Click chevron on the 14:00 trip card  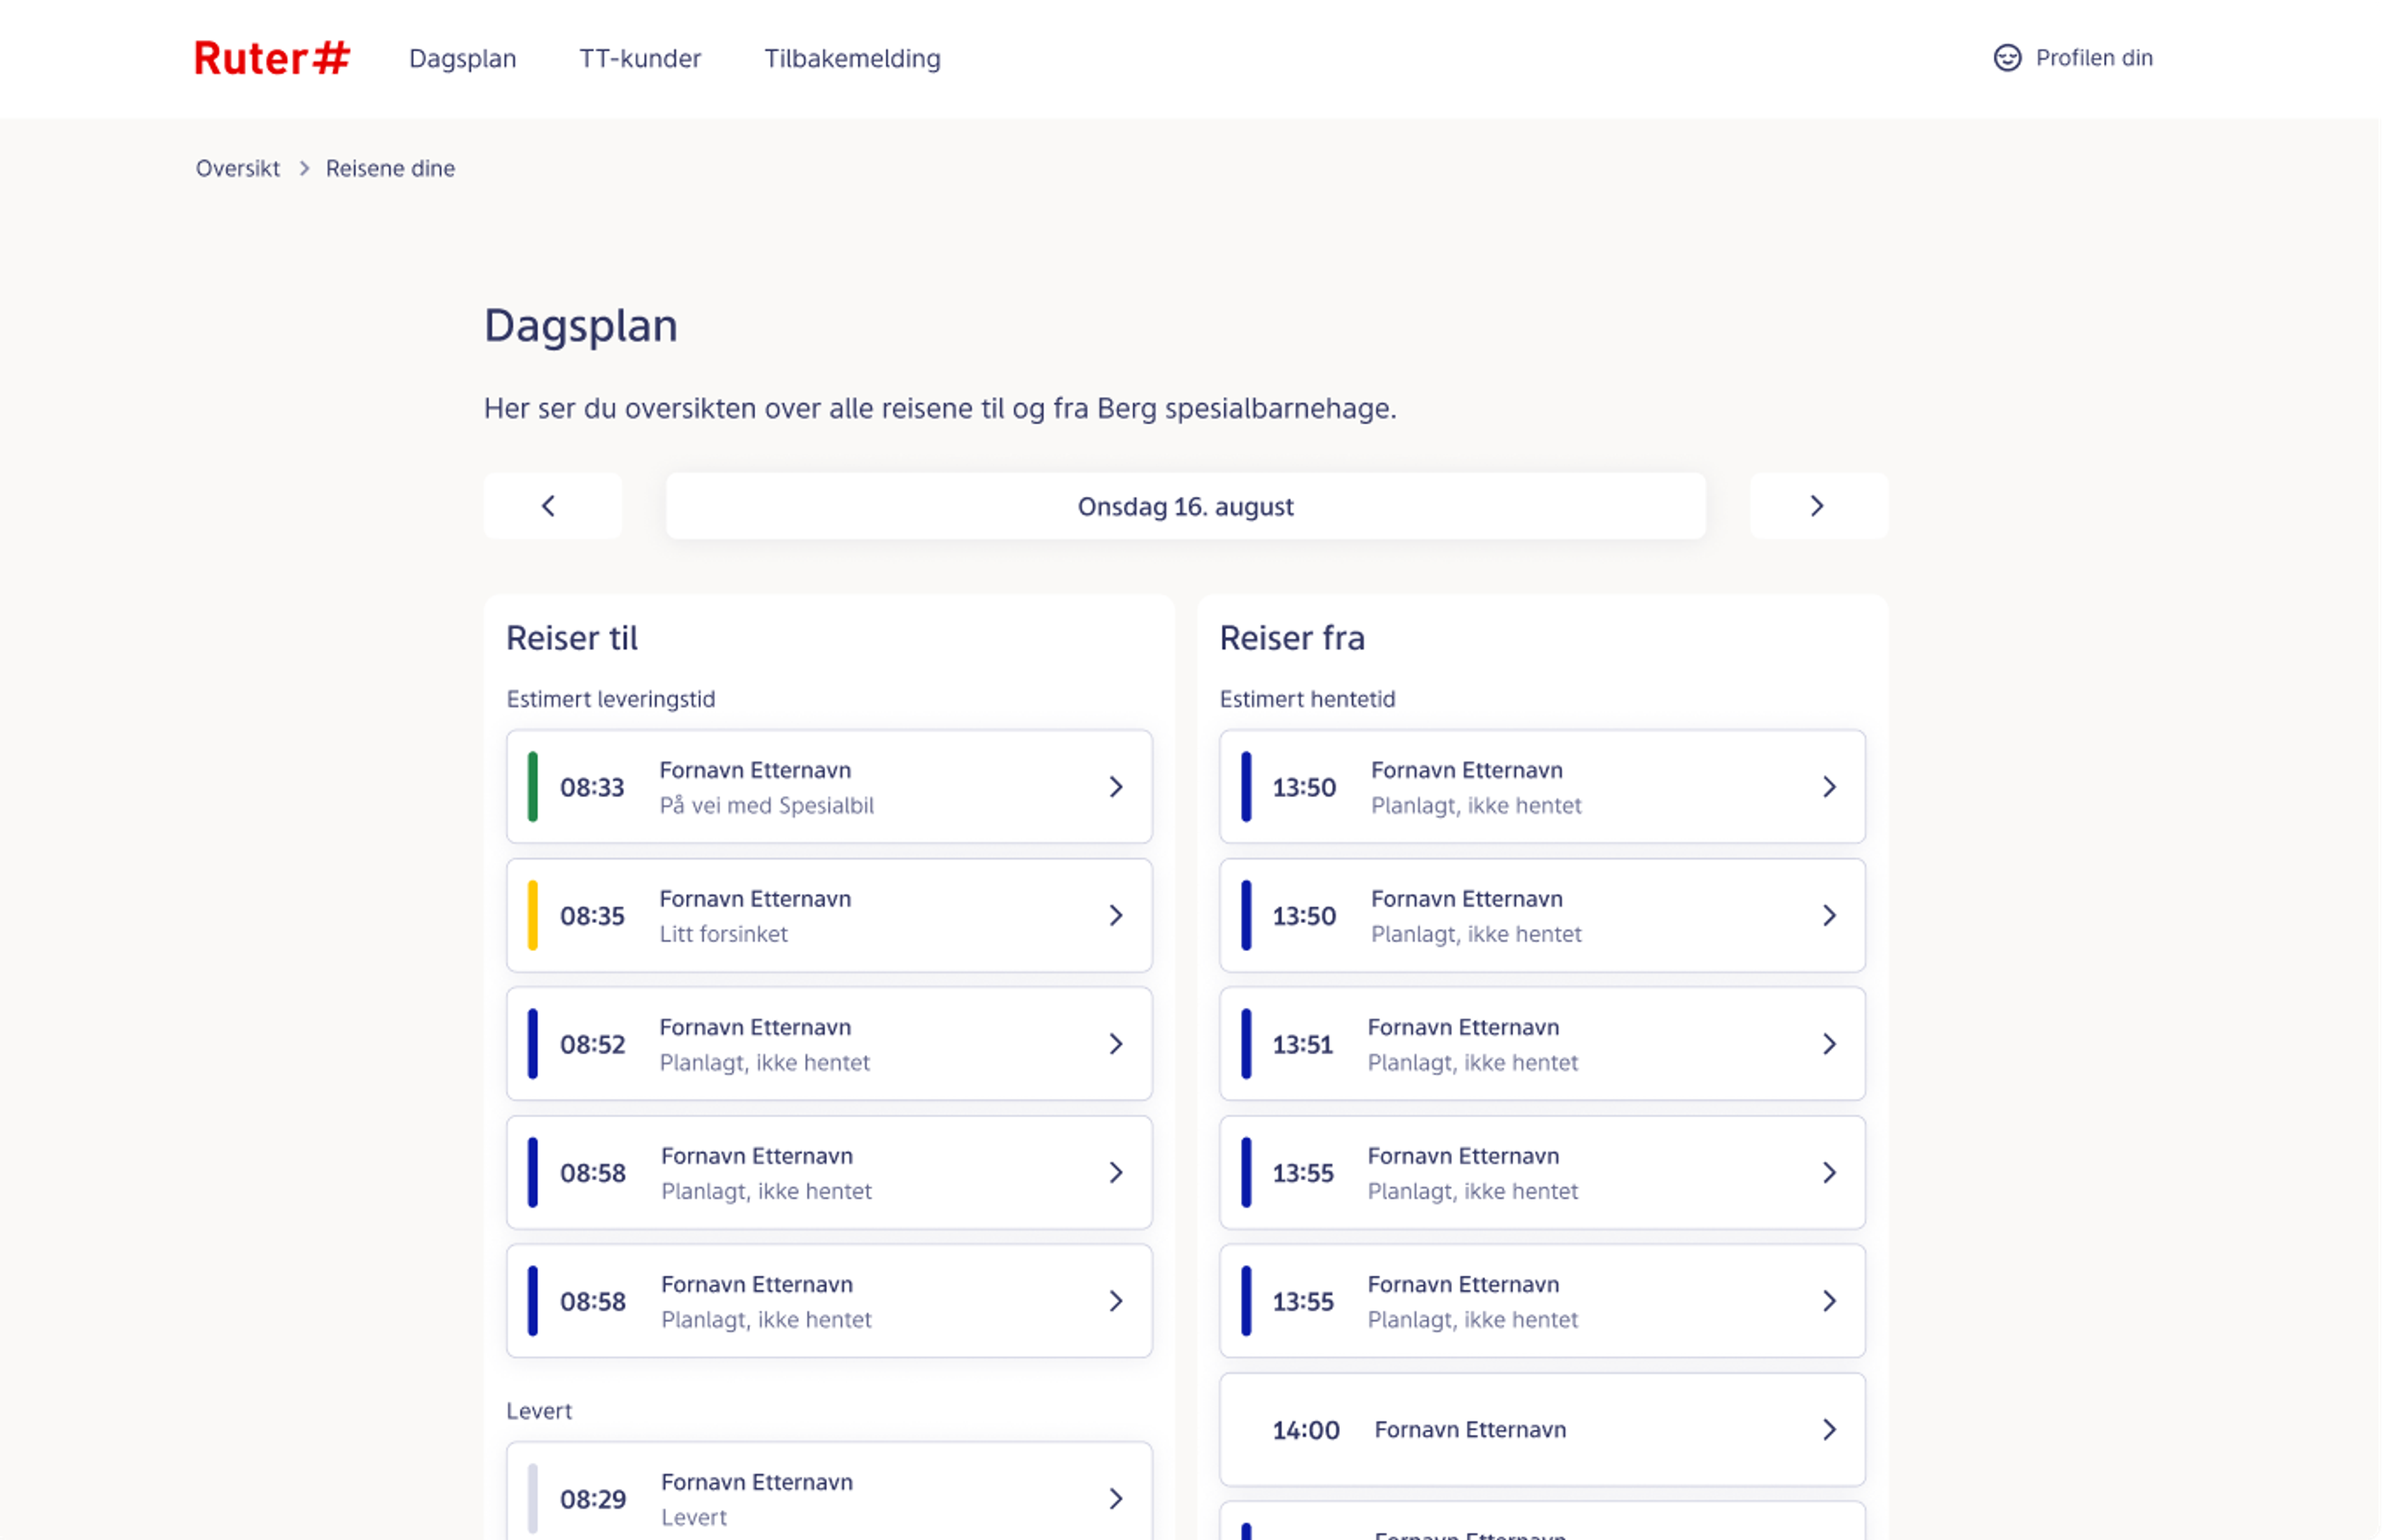(x=1829, y=1429)
